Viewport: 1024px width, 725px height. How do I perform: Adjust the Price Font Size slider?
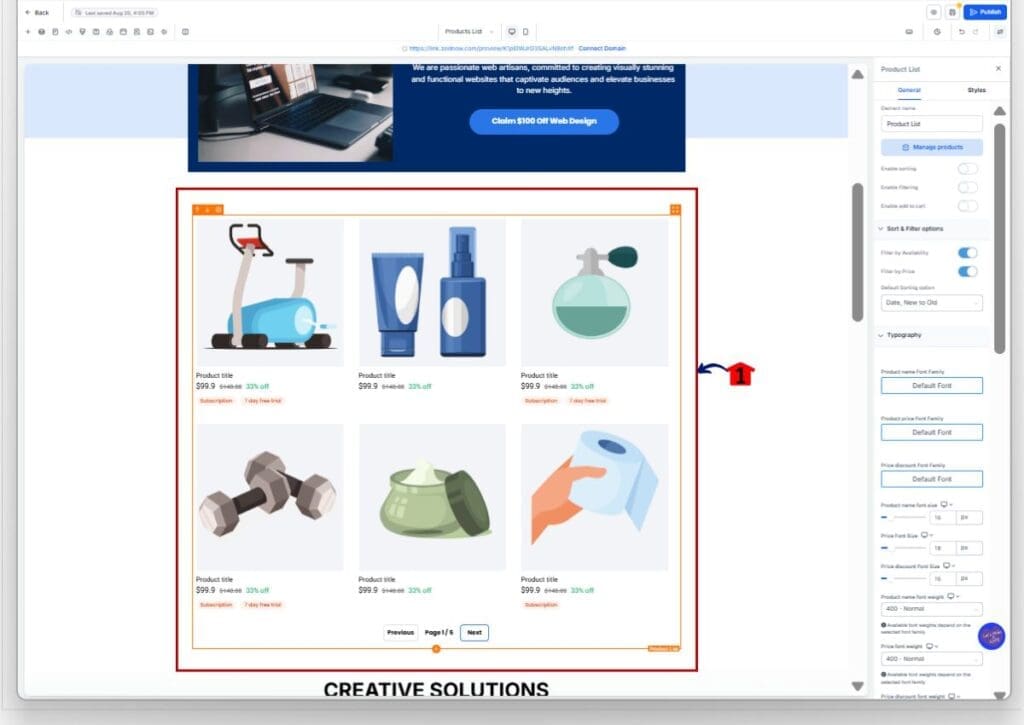(904, 548)
